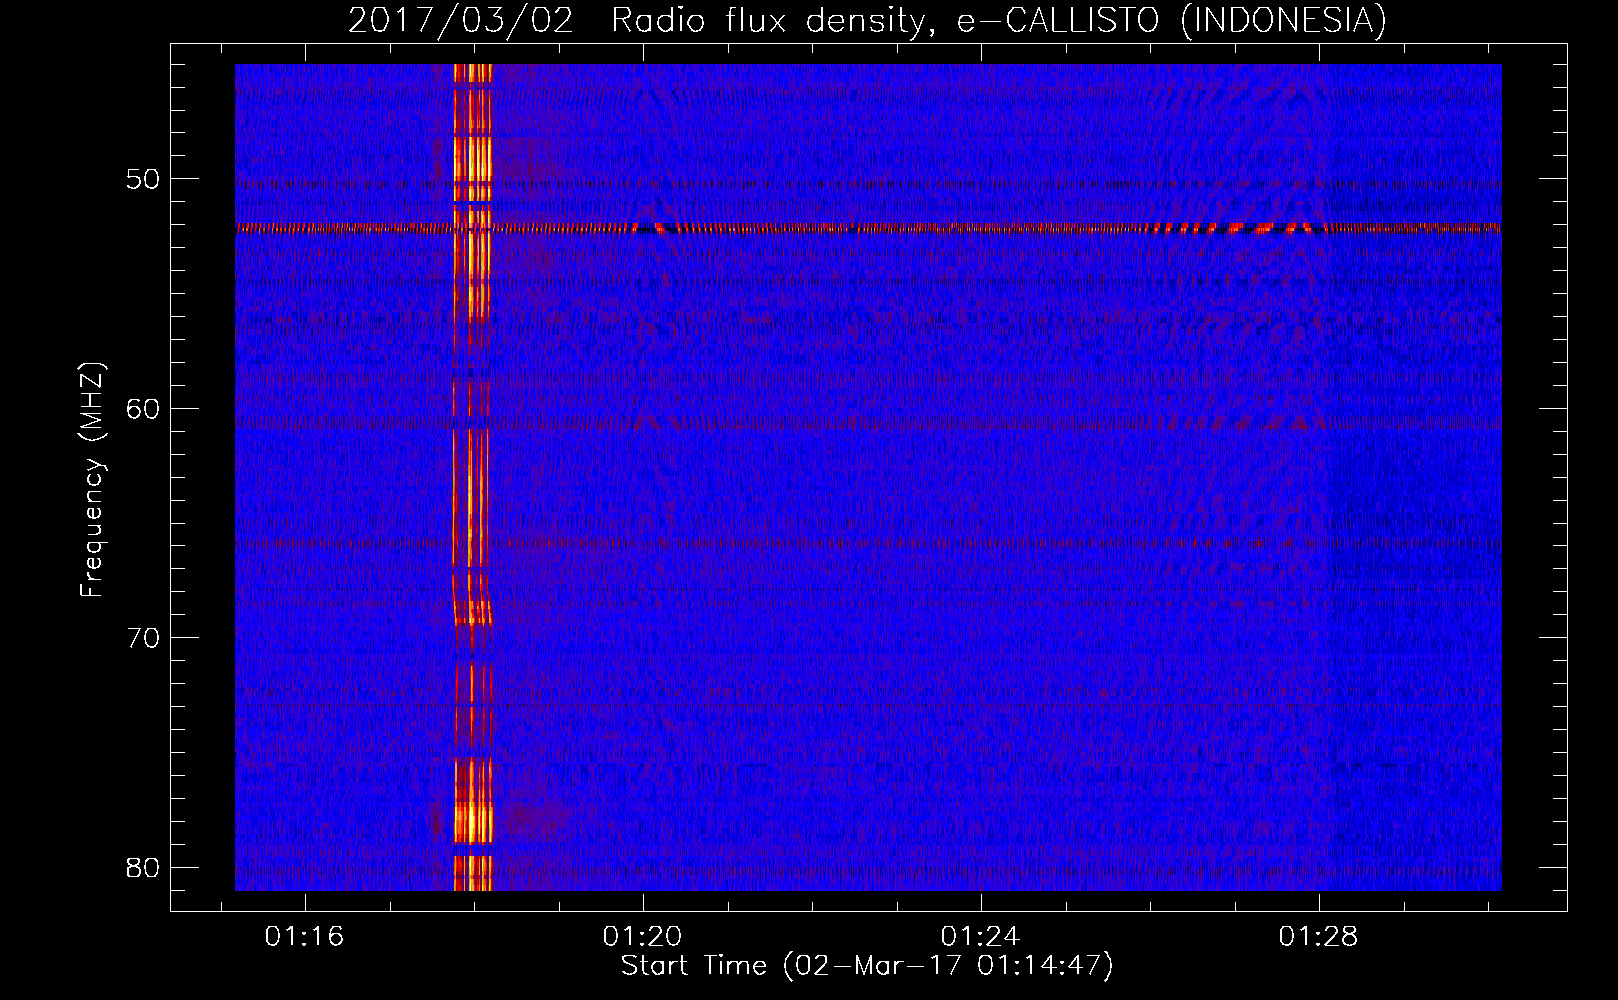Click the 50 frequency tick label
The image size is (1618, 1000).
(x=142, y=180)
